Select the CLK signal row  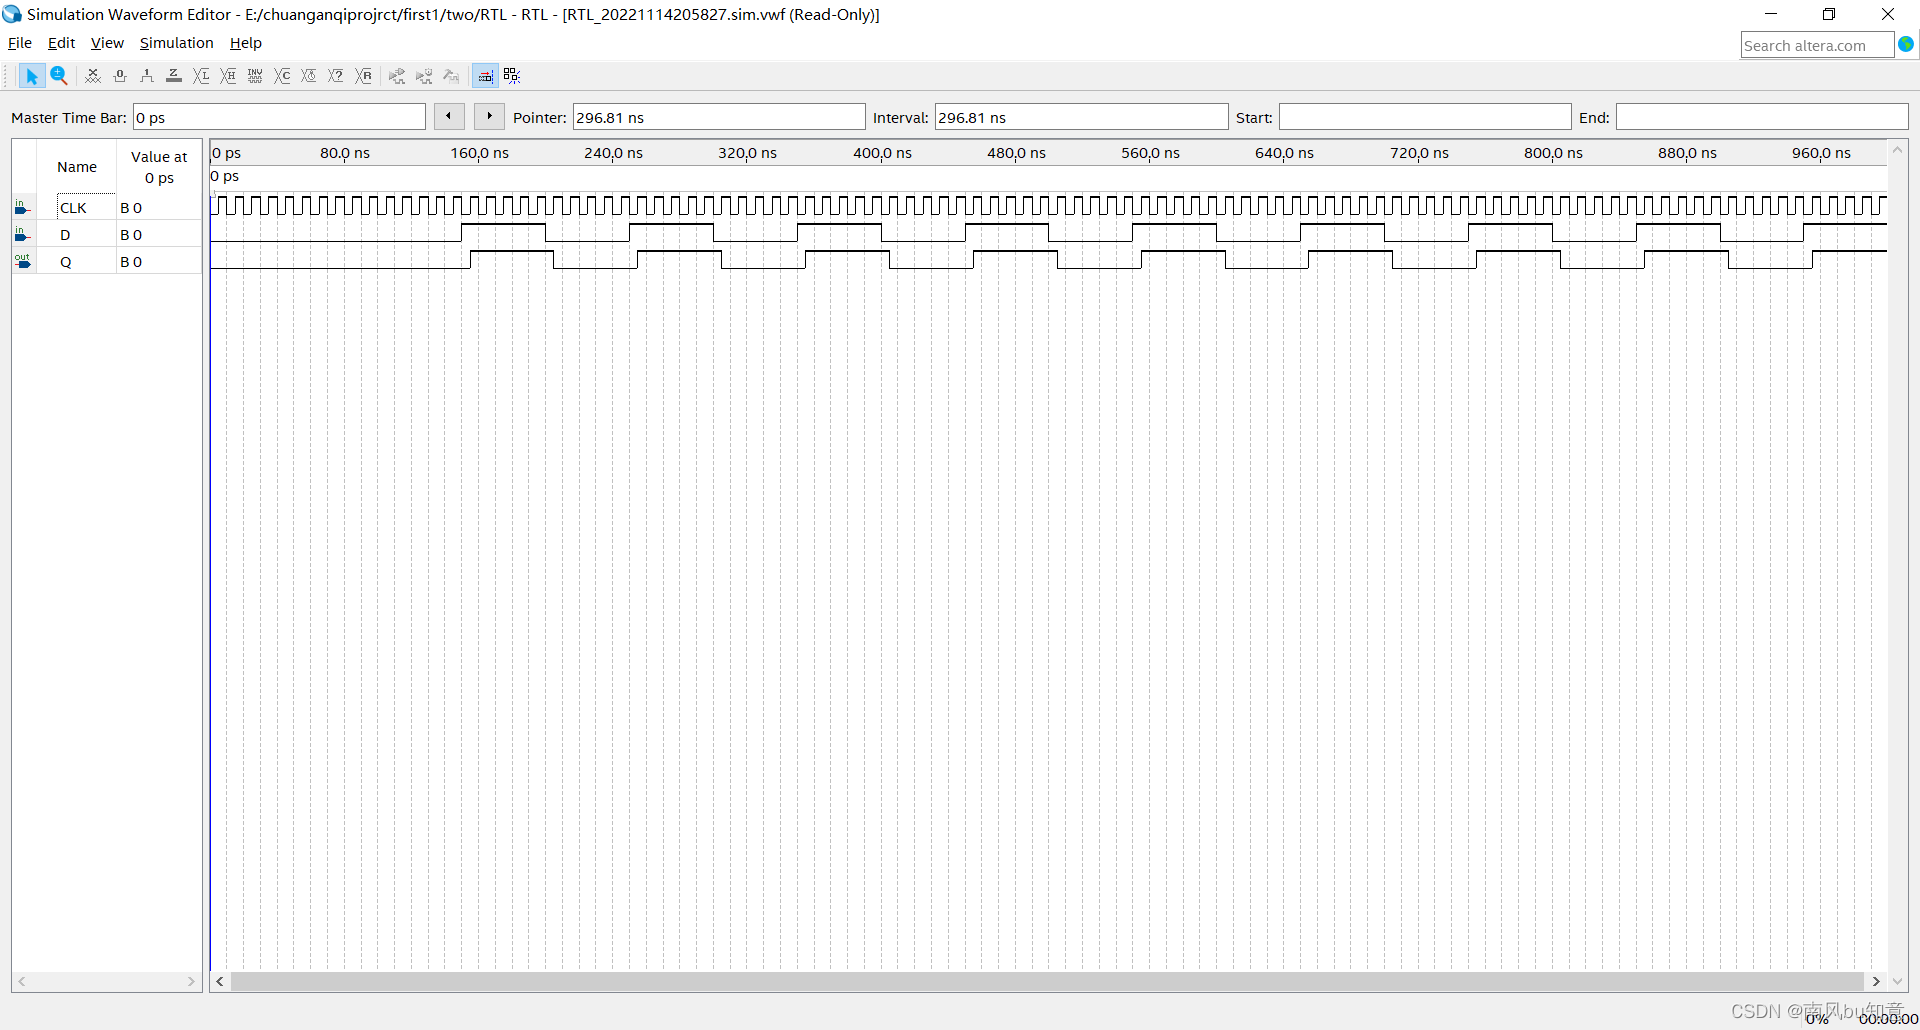click(x=107, y=207)
